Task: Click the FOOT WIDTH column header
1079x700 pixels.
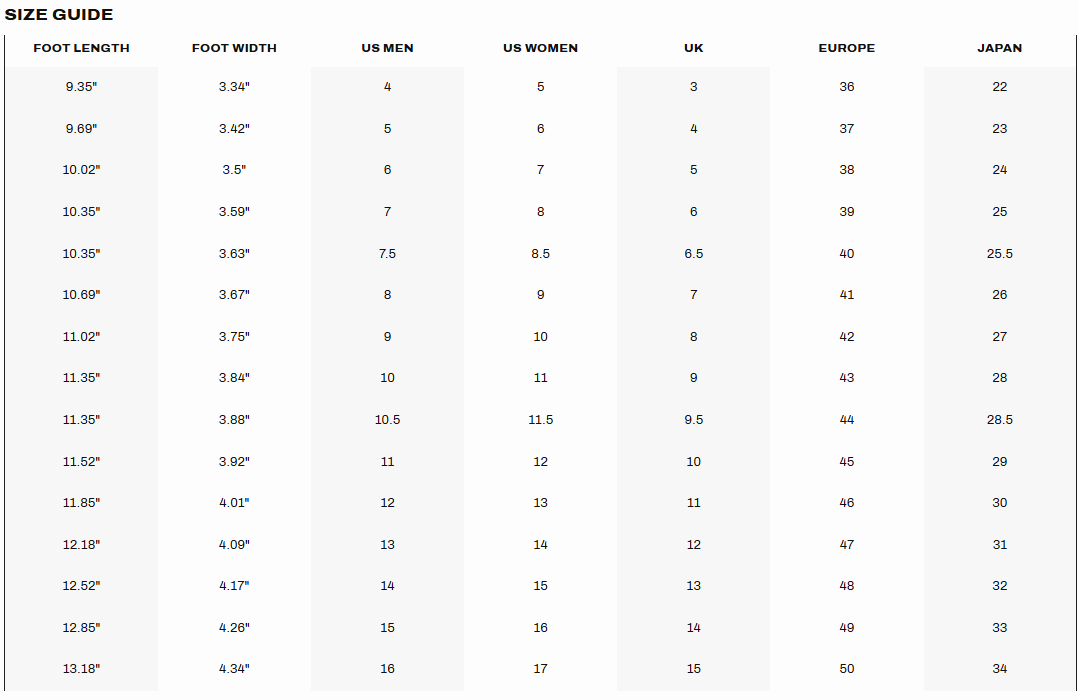Action: pos(234,48)
